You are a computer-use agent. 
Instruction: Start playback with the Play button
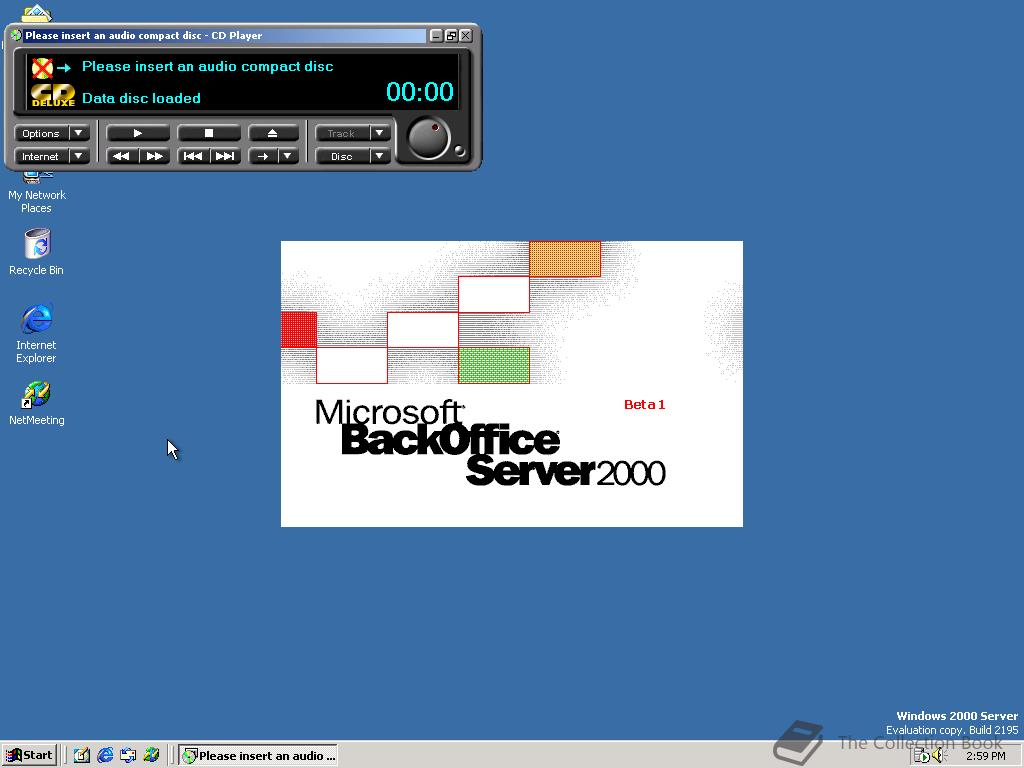138,133
